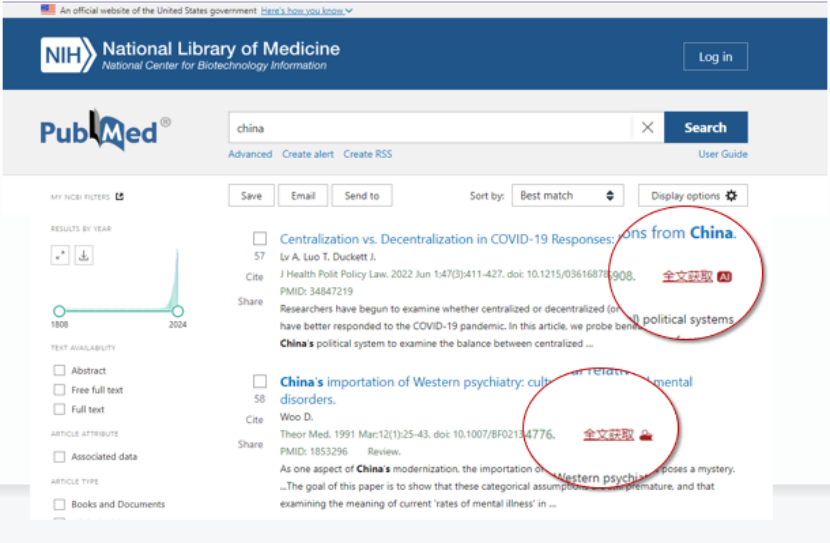
Task: Clear the search box with the X icon
Action: point(647,128)
